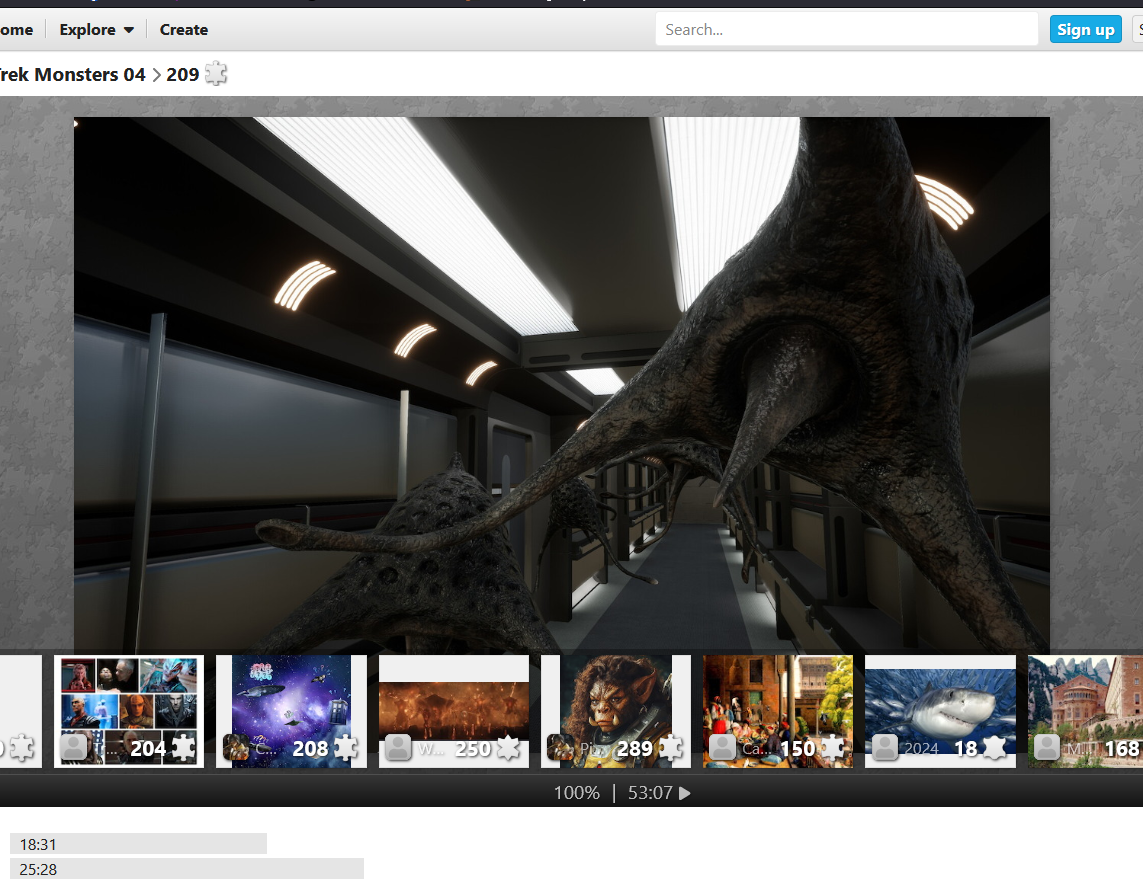The image size is (1143, 893).
Task: Click the 53:07 timer text
Action: tap(650, 792)
